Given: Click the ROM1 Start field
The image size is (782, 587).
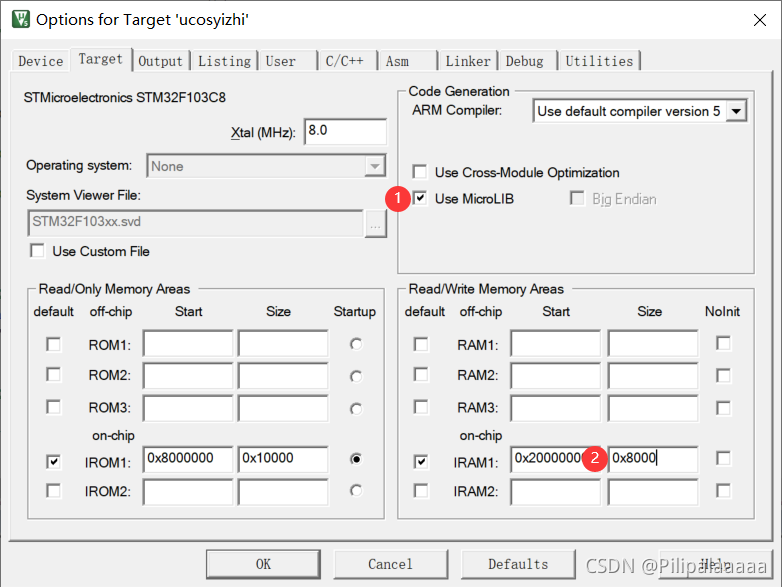Looking at the screenshot, I should pyautogui.click(x=188, y=343).
